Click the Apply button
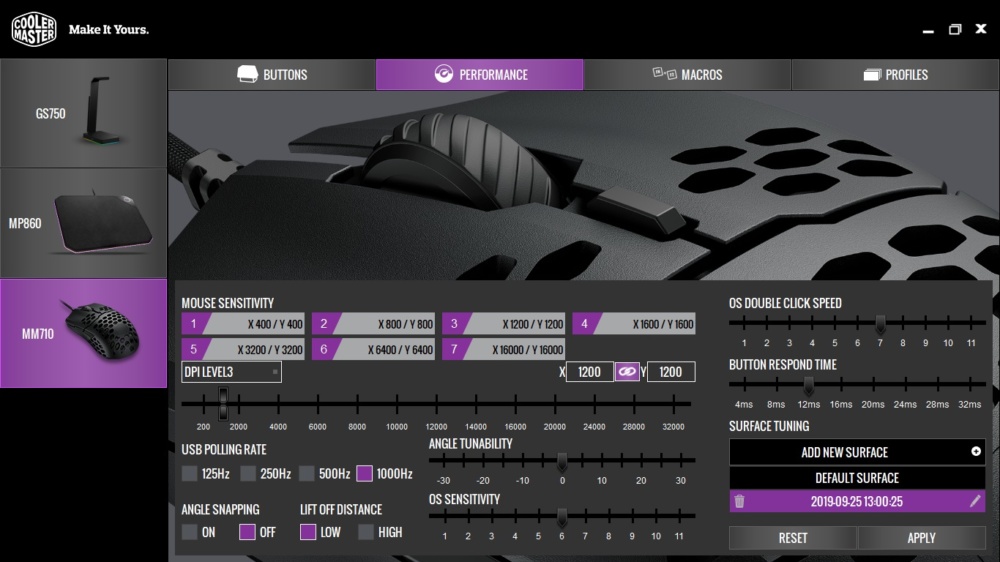The height and width of the screenshot is (562, 1000). tap(921, 538)
